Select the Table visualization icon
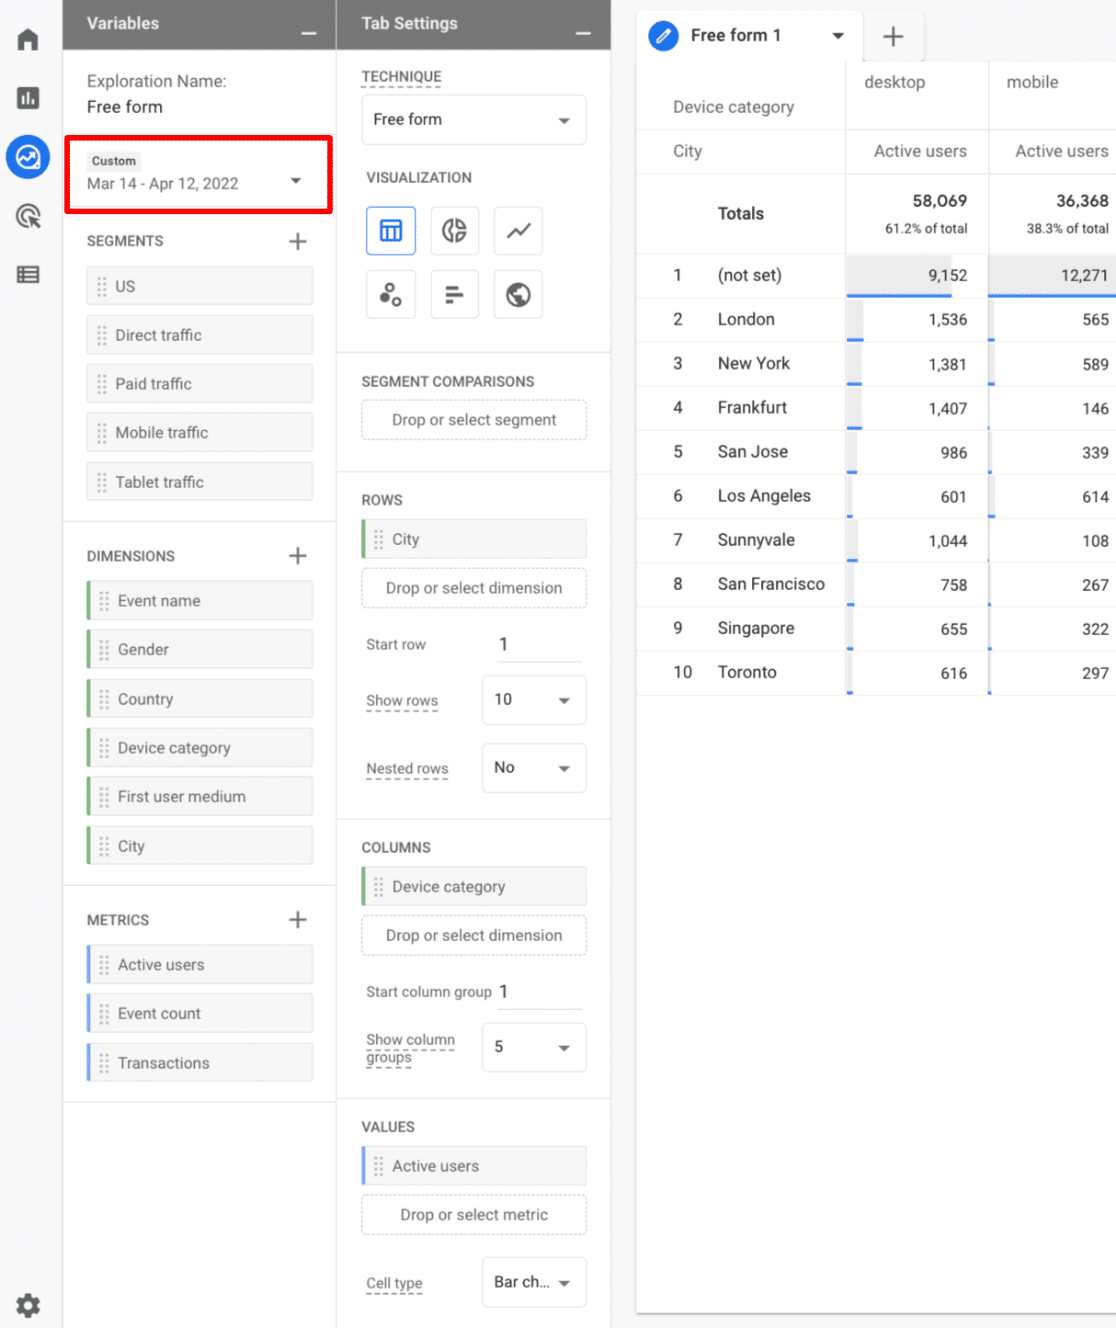The width and height of the screenshot is (1116, 1328). point(391,231)
